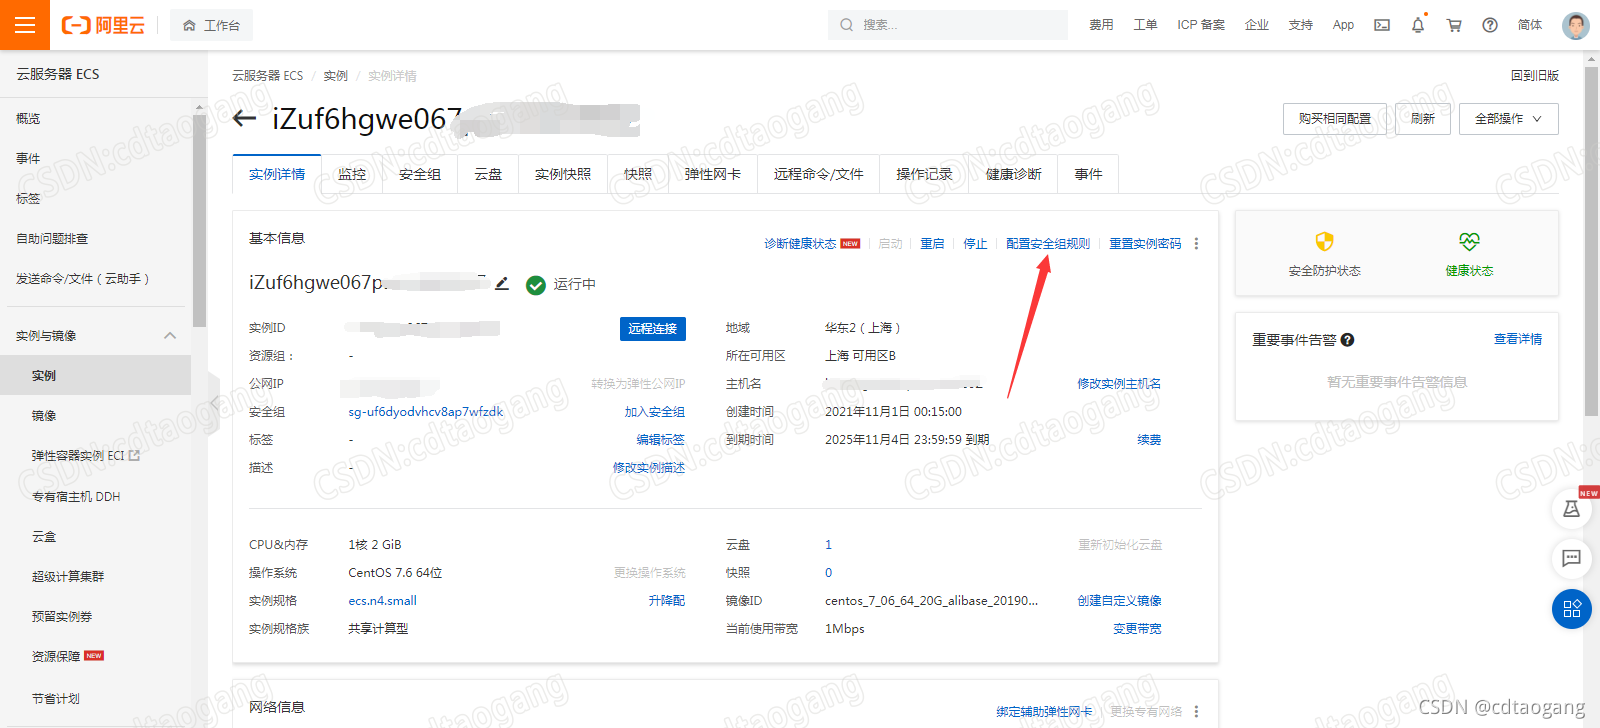Open more actions in 网络信息 header
1600x728 pixels.
(x=1196, y=711)
